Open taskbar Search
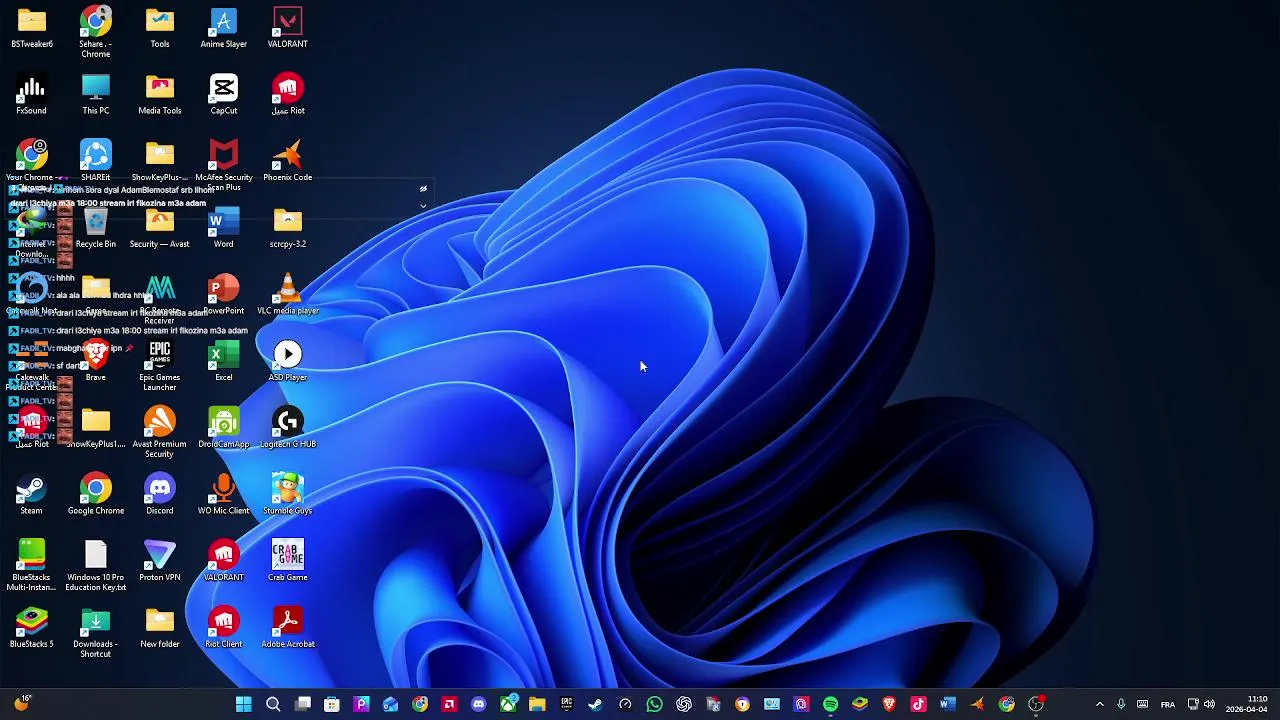The image size is (1280, 720). click(273, 705)
